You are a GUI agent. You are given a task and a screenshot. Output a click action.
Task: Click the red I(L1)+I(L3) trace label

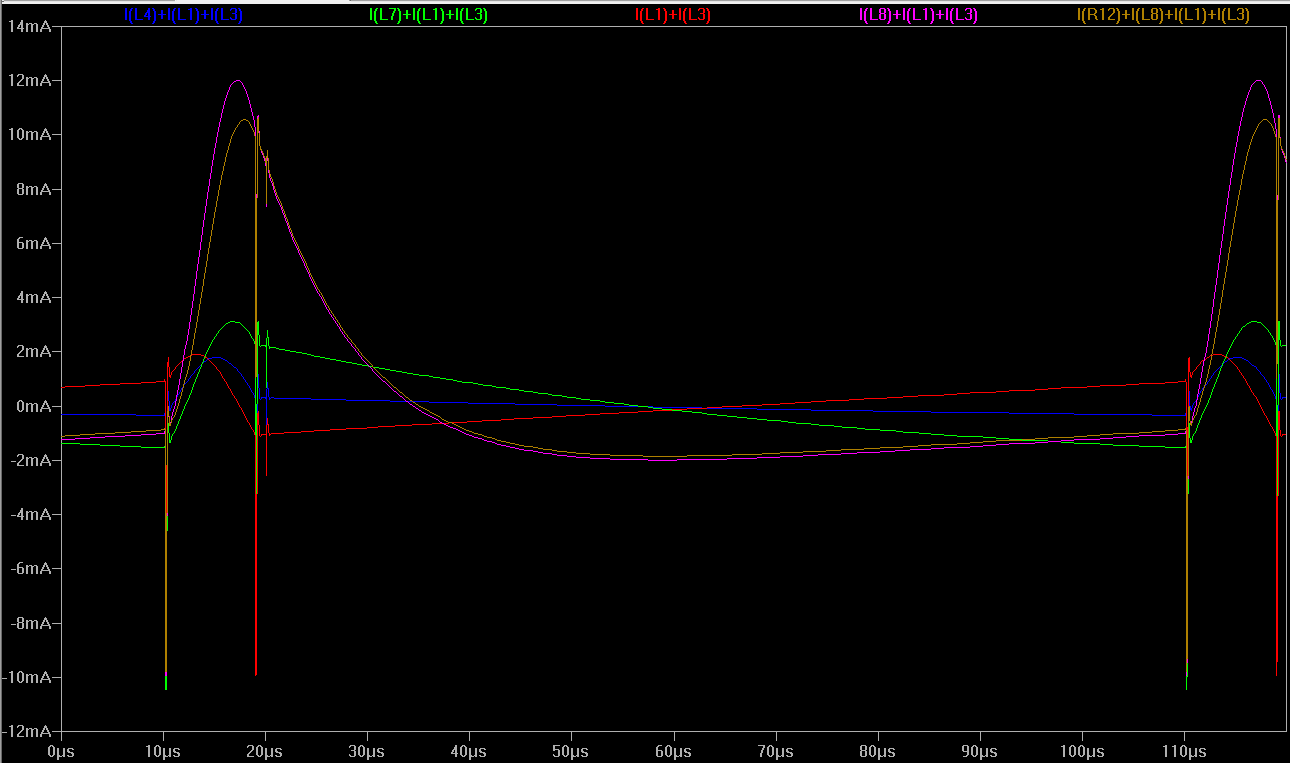(x=673, y=15)
